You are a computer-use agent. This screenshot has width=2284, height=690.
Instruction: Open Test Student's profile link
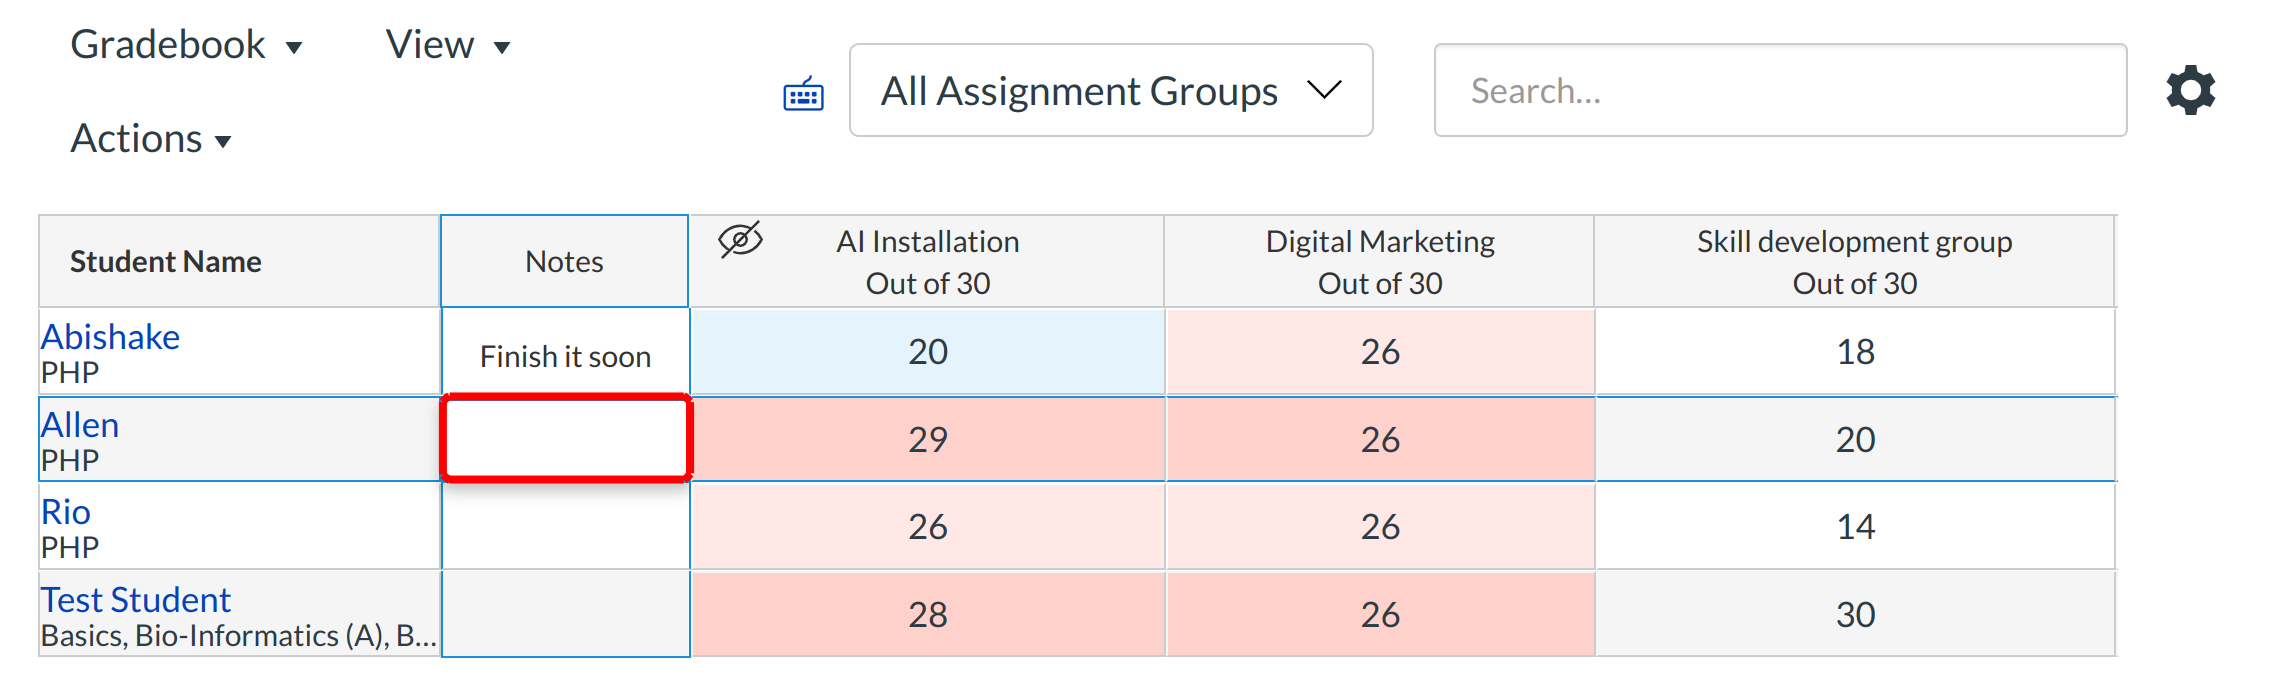coord(136,600)
